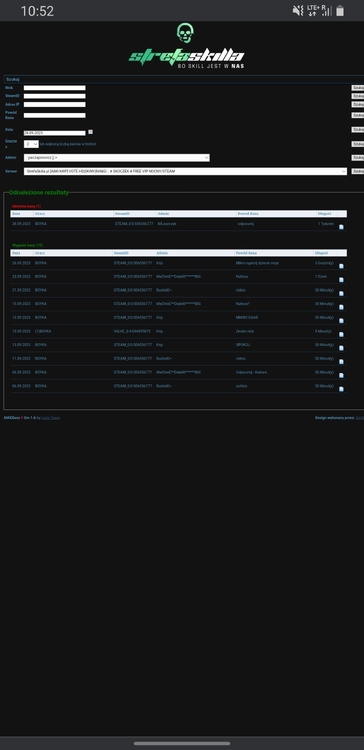Tap the battery icon in status bar
This screenshot has width=364, height=750.
coord(340,11)
